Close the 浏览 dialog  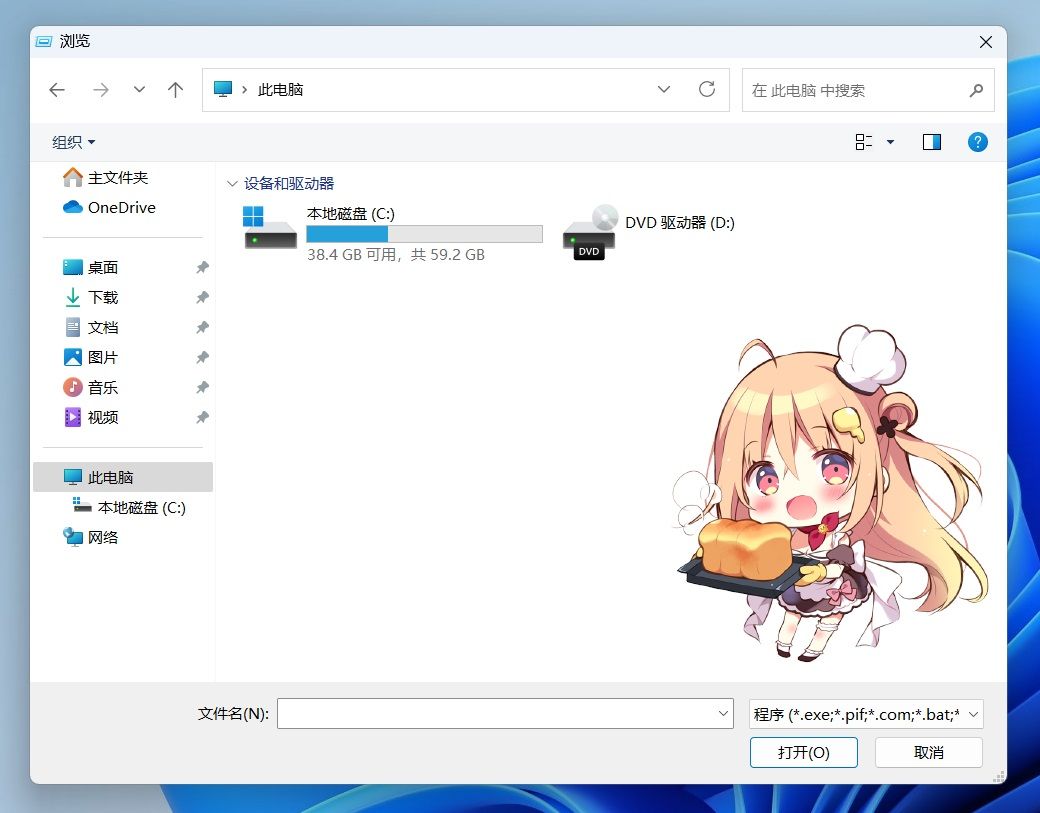point(986,42)
